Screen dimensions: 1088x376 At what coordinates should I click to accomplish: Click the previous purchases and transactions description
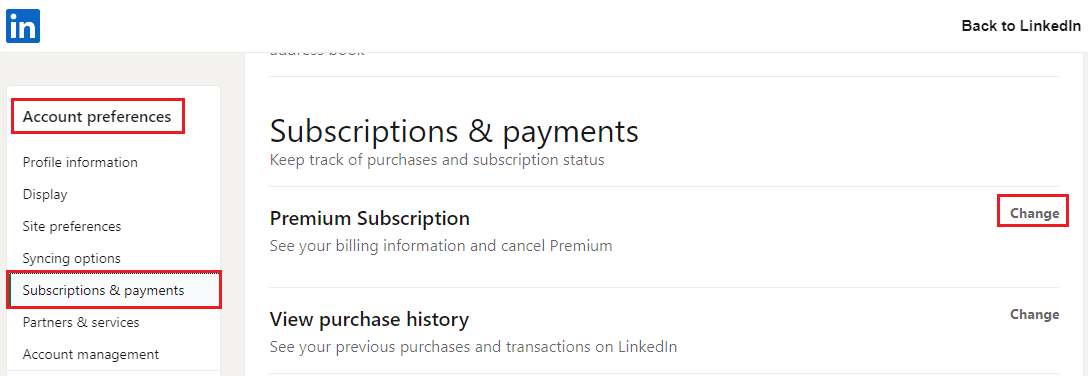[473, 346]
